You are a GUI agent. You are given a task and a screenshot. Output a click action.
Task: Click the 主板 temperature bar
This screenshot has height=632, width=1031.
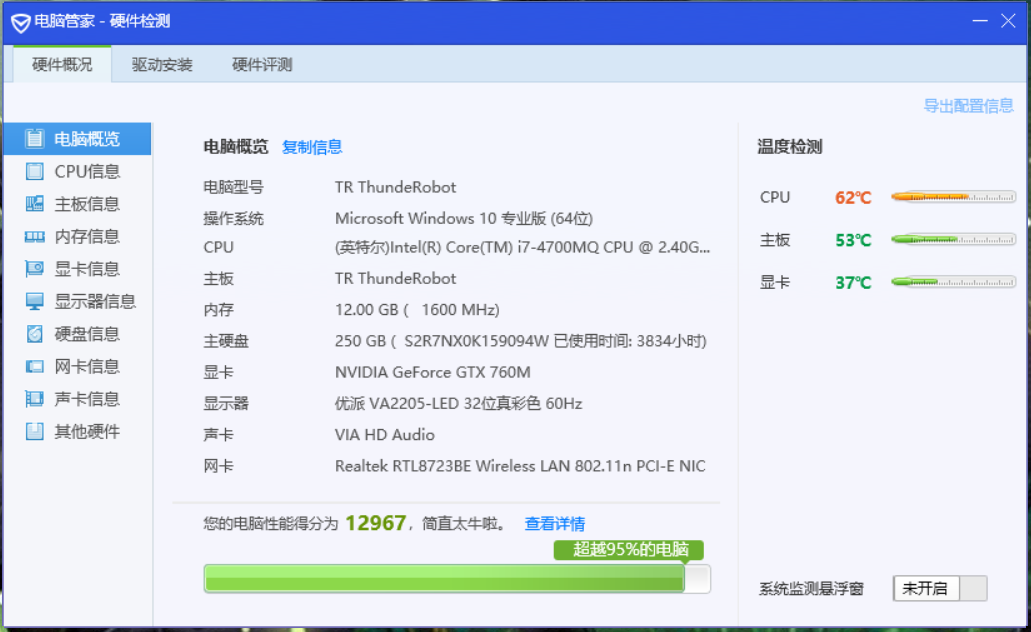(953, 239)
